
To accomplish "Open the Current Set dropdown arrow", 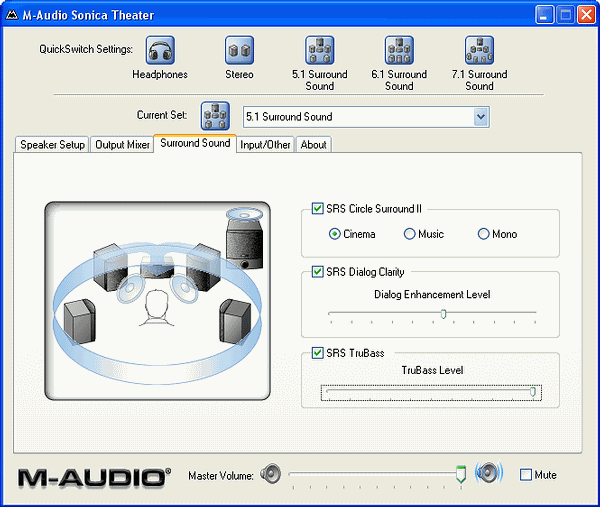I will (481, 117).
